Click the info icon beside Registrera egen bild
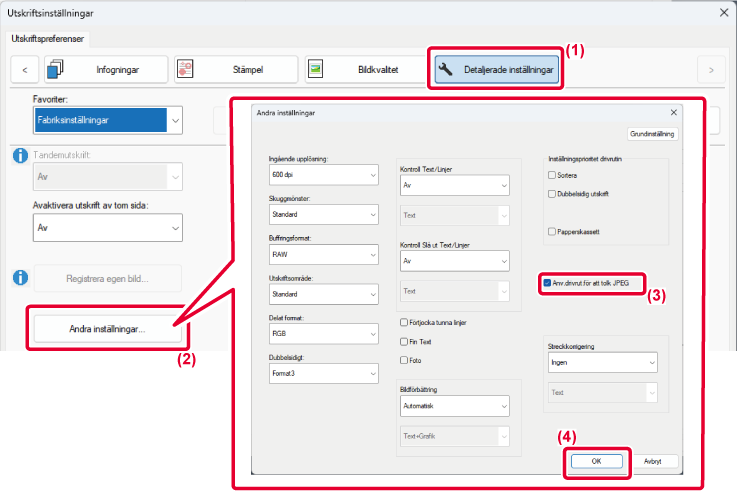Screen dimensions: 737x494 (20, 277)
